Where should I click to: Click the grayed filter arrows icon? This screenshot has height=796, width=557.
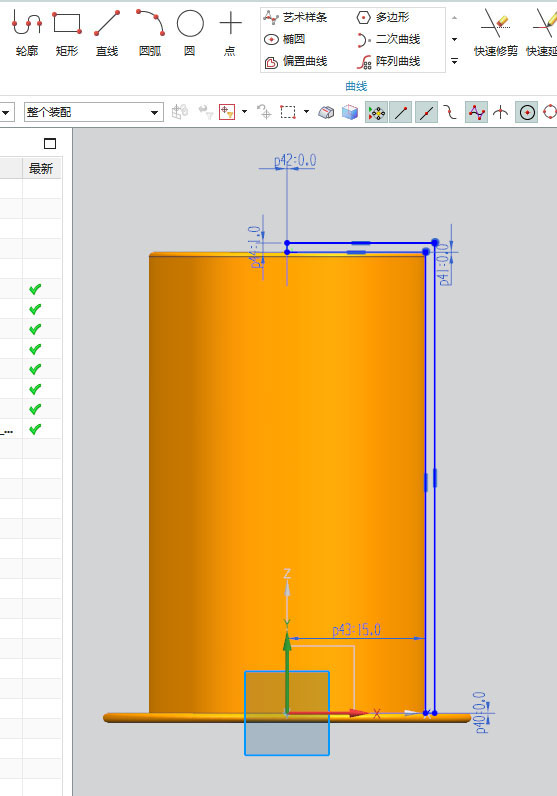[x=205, y=112]
